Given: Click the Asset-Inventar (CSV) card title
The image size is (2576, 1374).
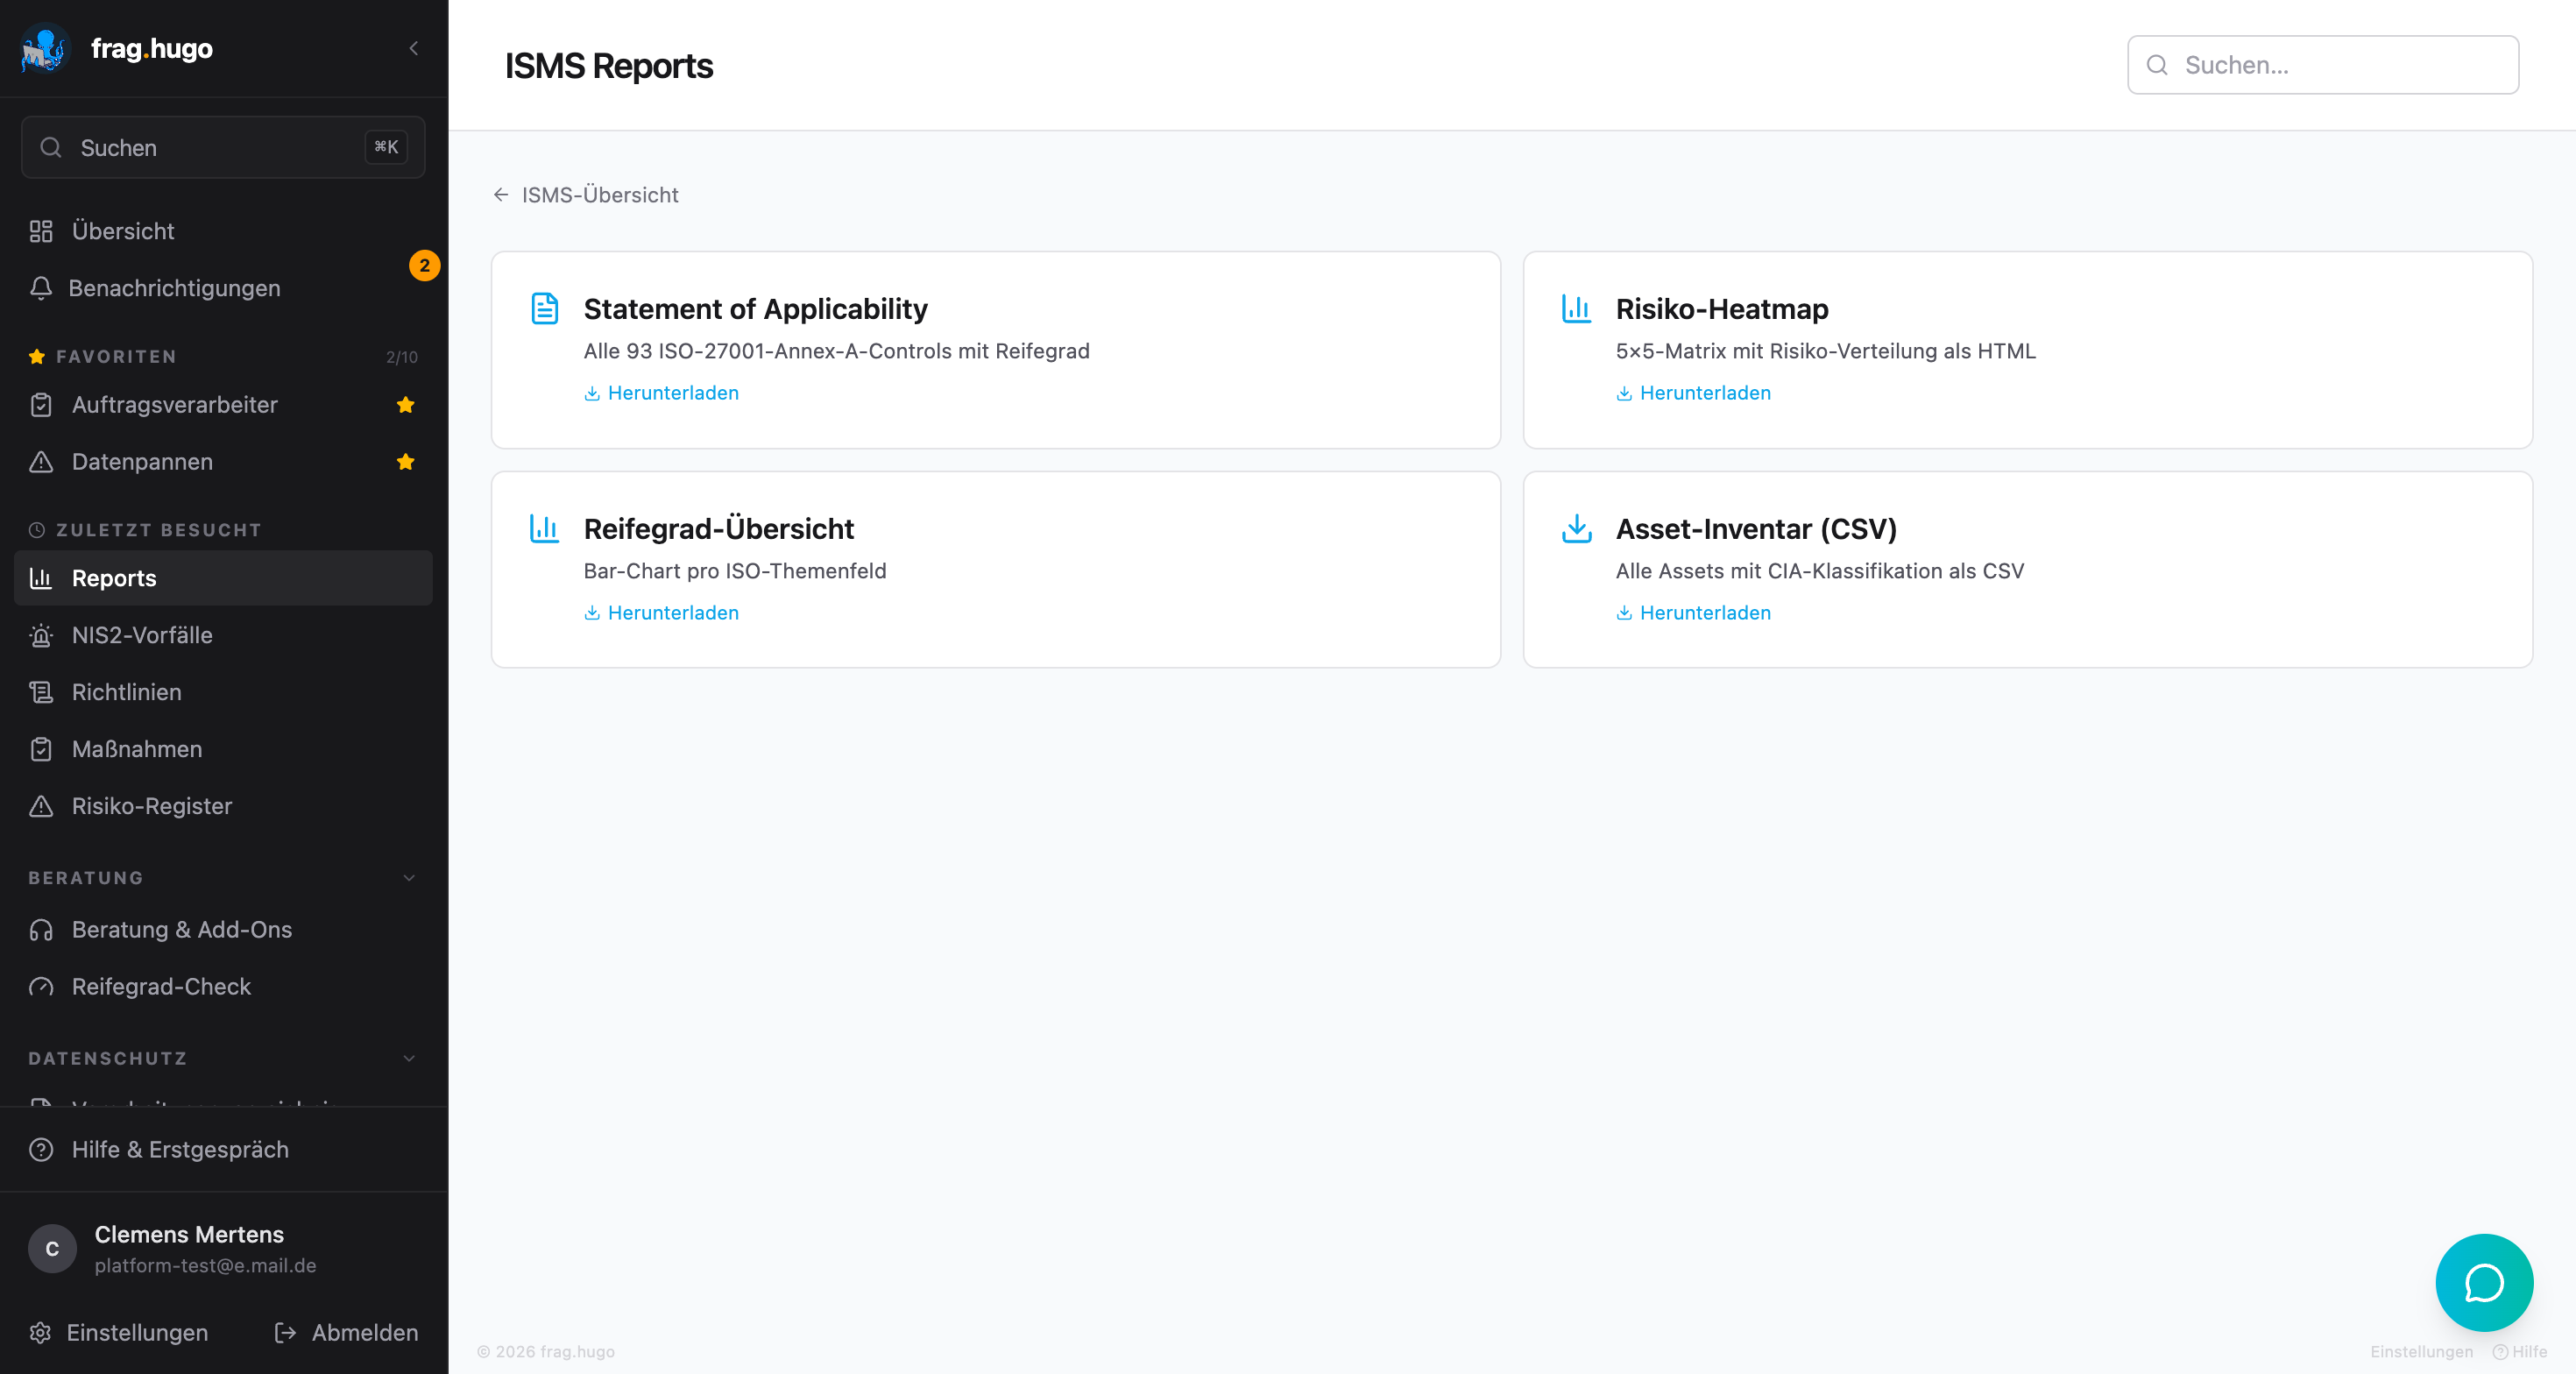Looking at the screenshot, I should (x=1756, y=529).
